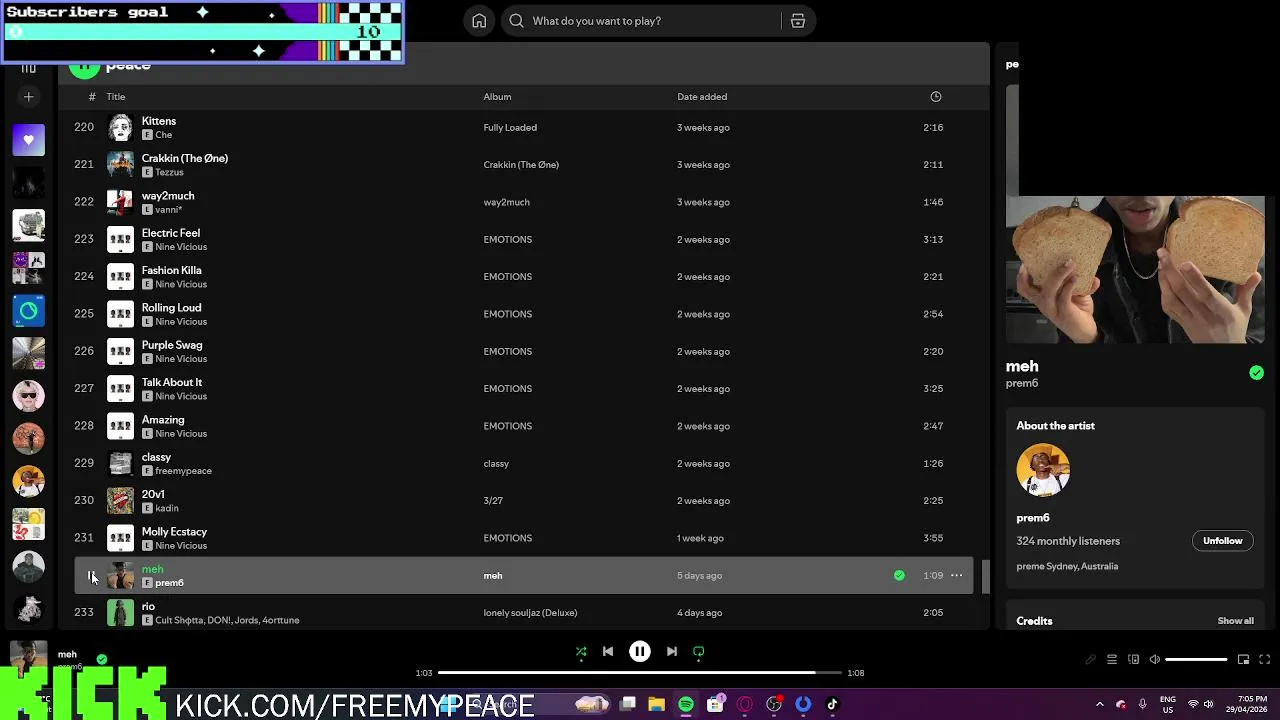Open File Explorer from the taskbar
Screen dimensions: 1280x720
pyautogui.click(x=656, y=705)
